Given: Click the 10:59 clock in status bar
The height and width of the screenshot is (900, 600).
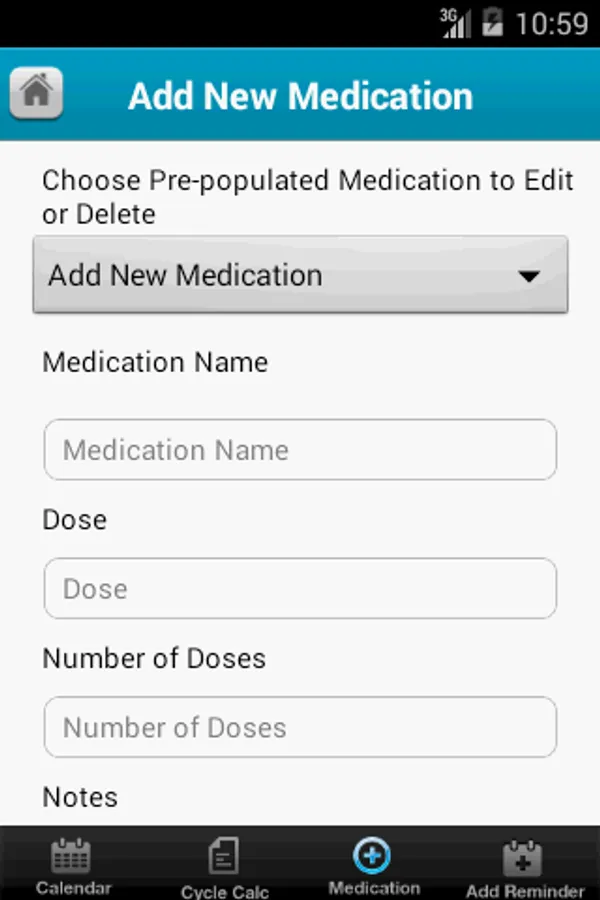Looking at the screenshot, I should pyautogui.click(x=551, y=22).
